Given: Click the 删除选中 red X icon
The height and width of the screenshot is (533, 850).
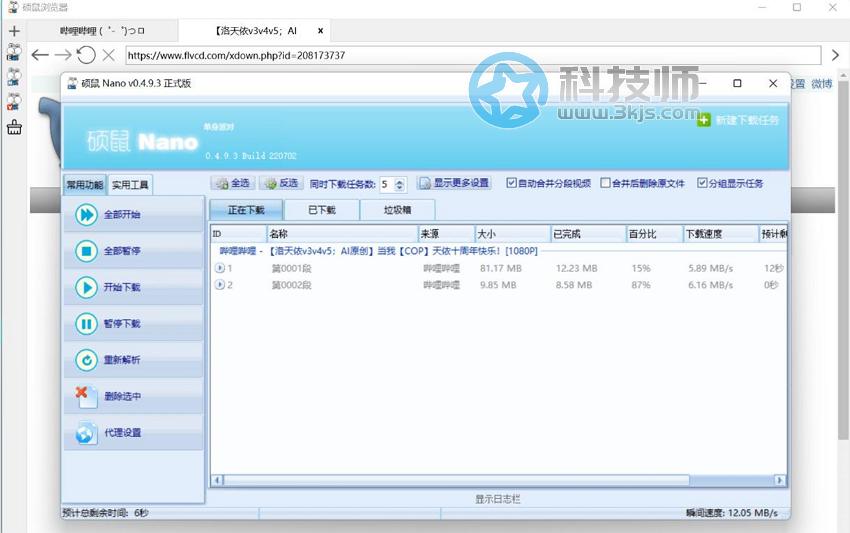Looking at the screenshot, I should pyautogui.click(x=86, y=396).
